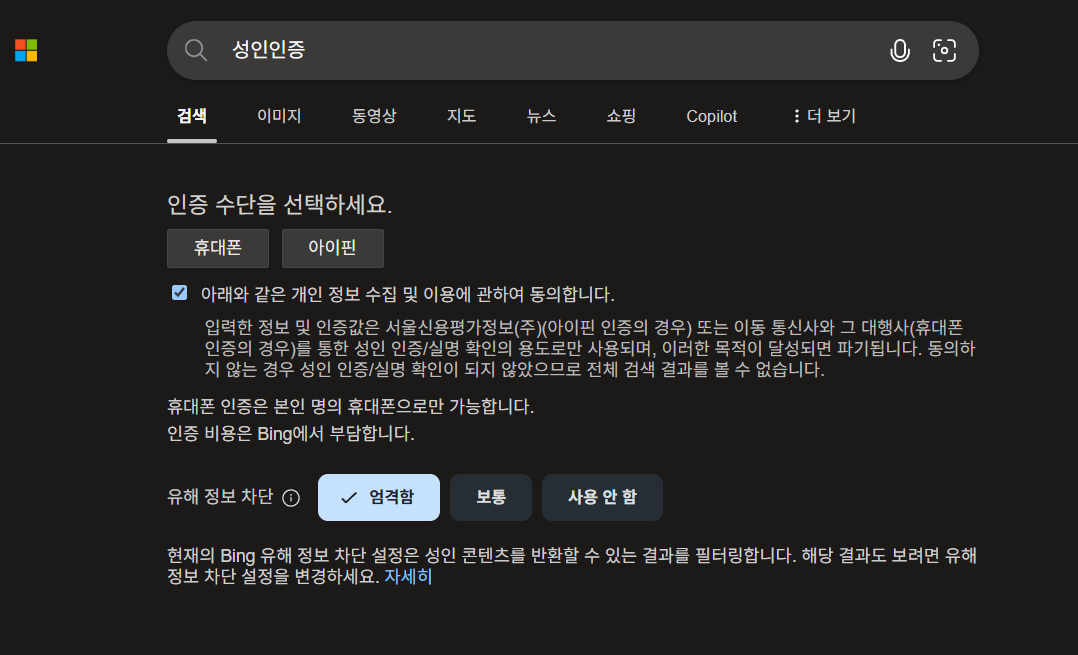Go to the 지도 tab
Image resolution: width=1078 pixels, height=655 pixels.
coord(461,116)
